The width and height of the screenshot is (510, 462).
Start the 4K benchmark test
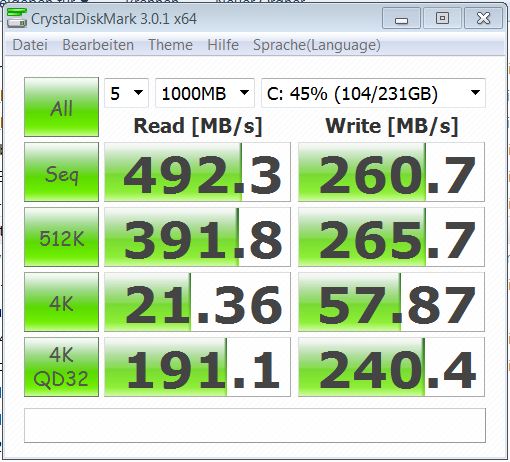tap(61, 302)
